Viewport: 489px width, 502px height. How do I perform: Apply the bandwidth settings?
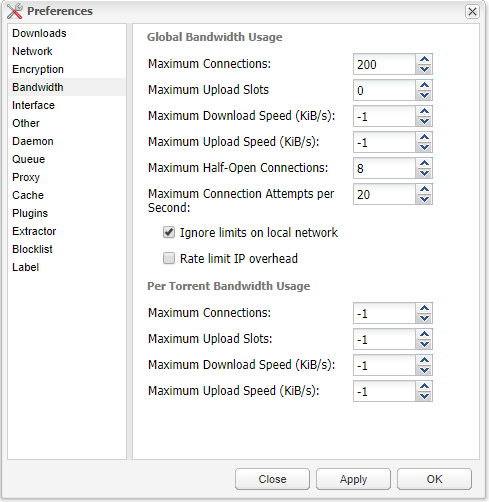(x=353, y=479)
